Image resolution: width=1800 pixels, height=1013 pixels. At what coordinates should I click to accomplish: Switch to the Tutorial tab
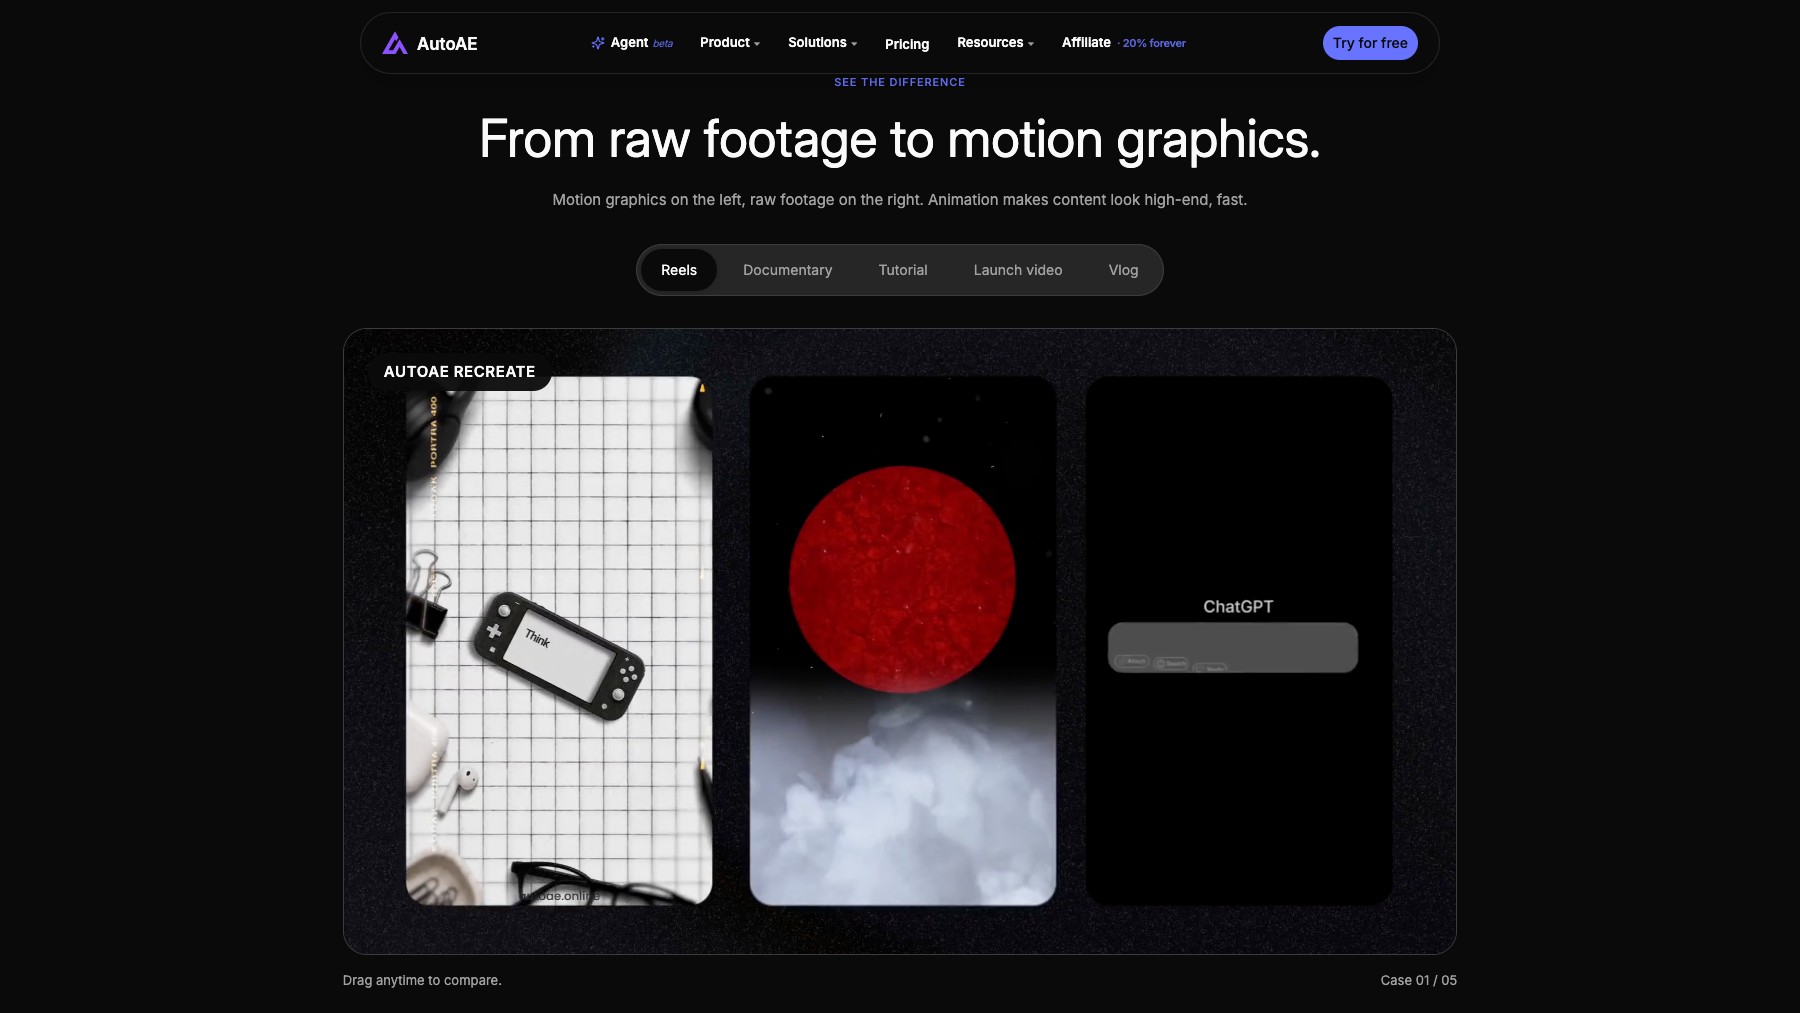pos(903,270)
